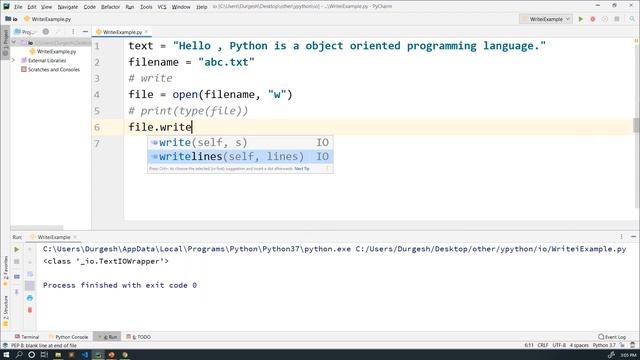Open the Terminal tool window tab

pos(27,337)
